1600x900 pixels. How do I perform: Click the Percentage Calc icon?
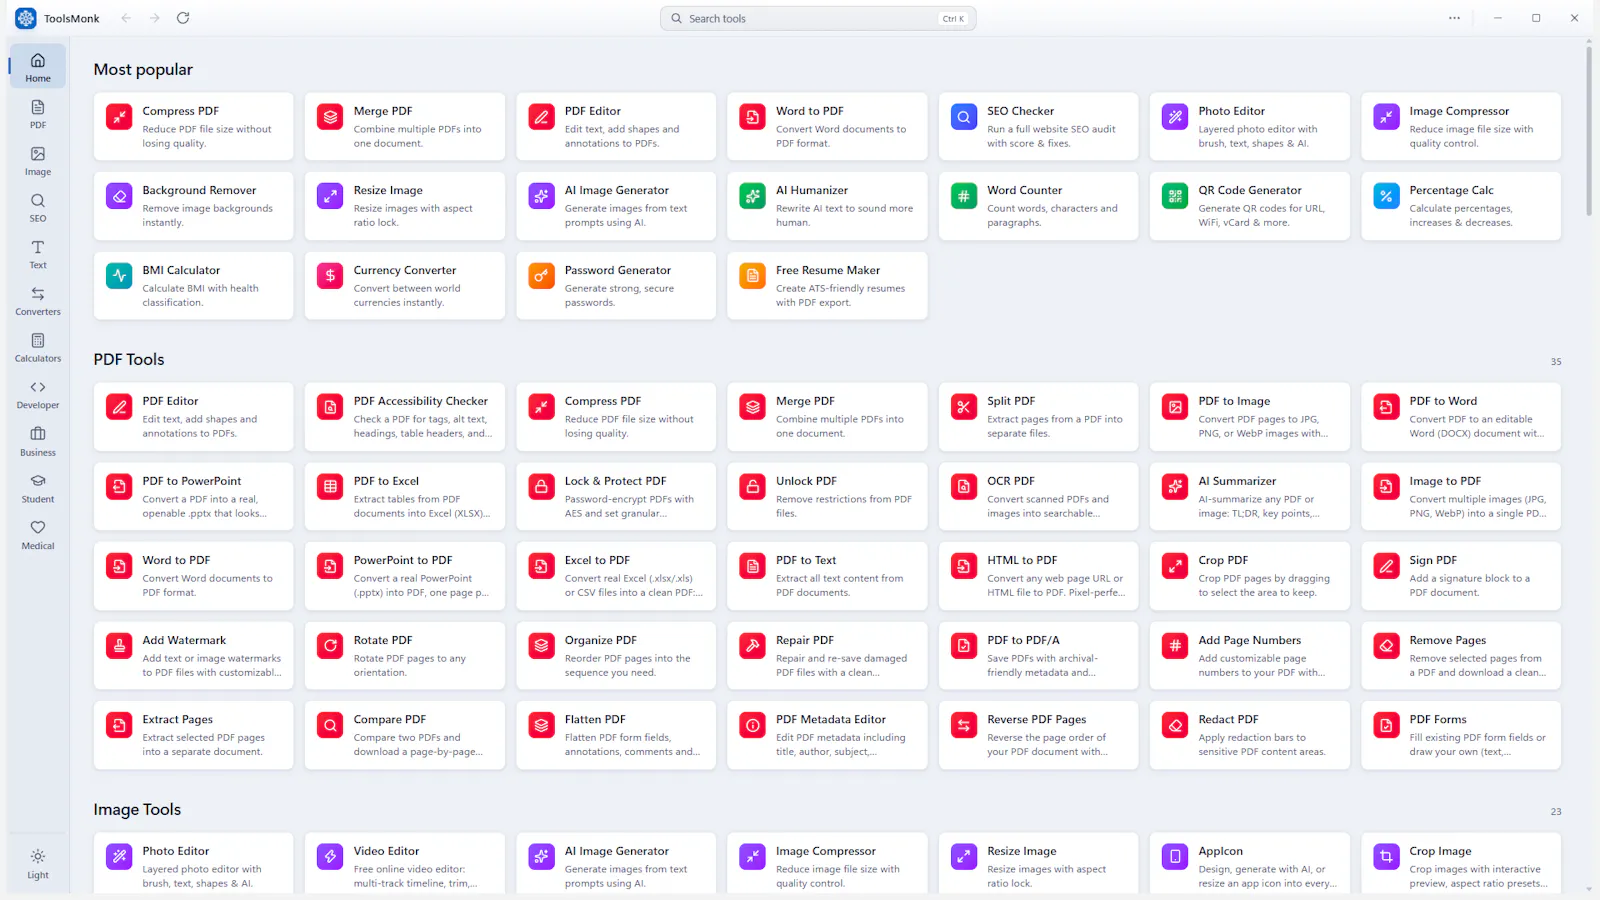pyautogui.click(x=1386, y=196)
